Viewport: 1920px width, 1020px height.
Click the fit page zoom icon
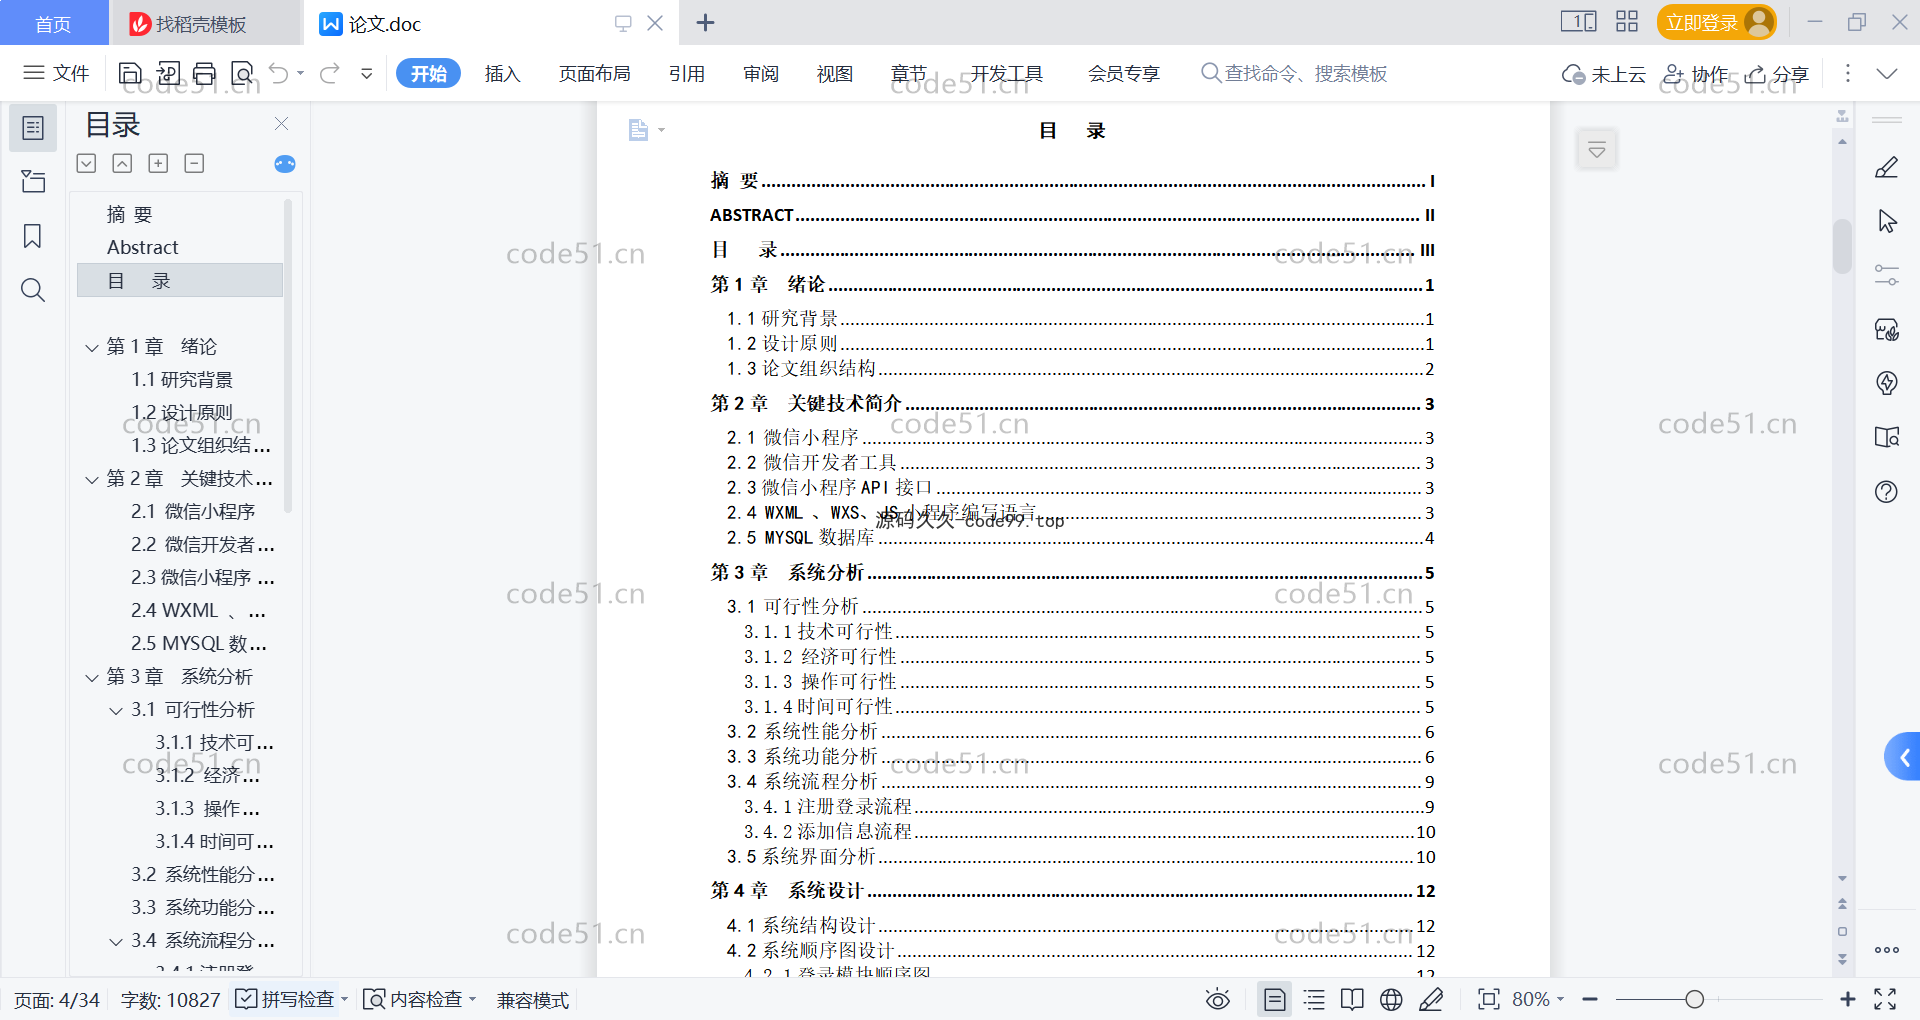[x=1489, y=999]
